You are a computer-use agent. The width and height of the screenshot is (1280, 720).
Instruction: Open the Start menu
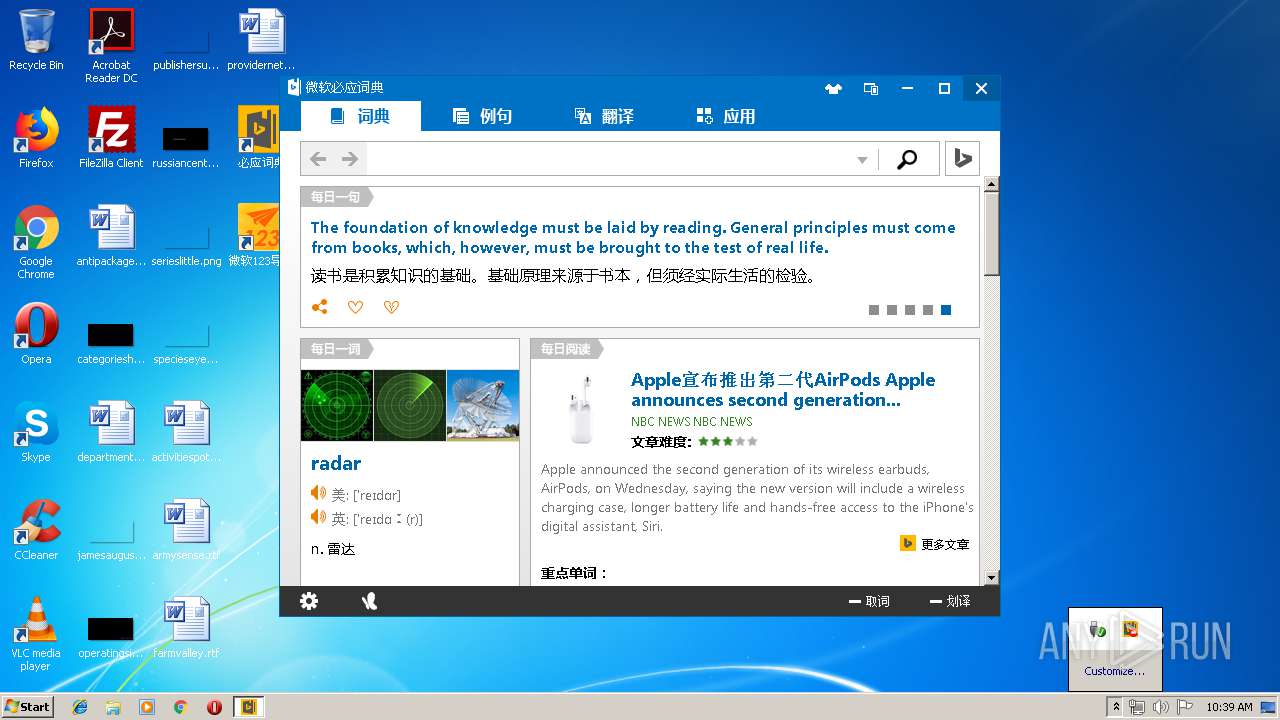point(27,706)
